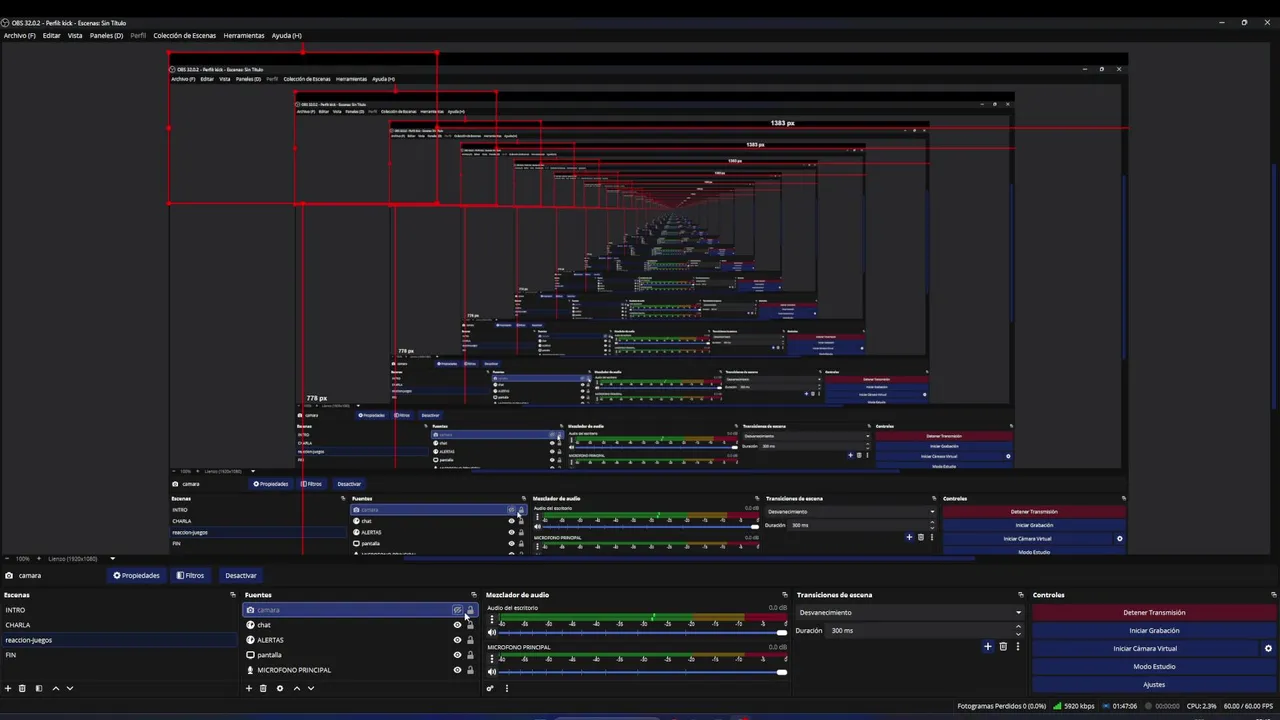Open advanced audio properties gears icon

click(490, 688)
